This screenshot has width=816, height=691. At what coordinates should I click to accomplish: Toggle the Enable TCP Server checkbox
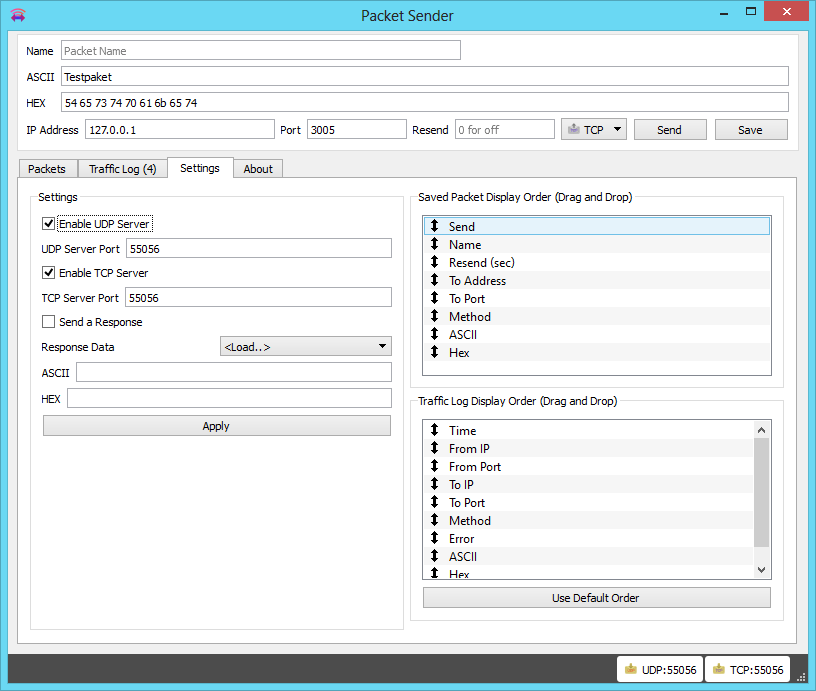point(48,273)
